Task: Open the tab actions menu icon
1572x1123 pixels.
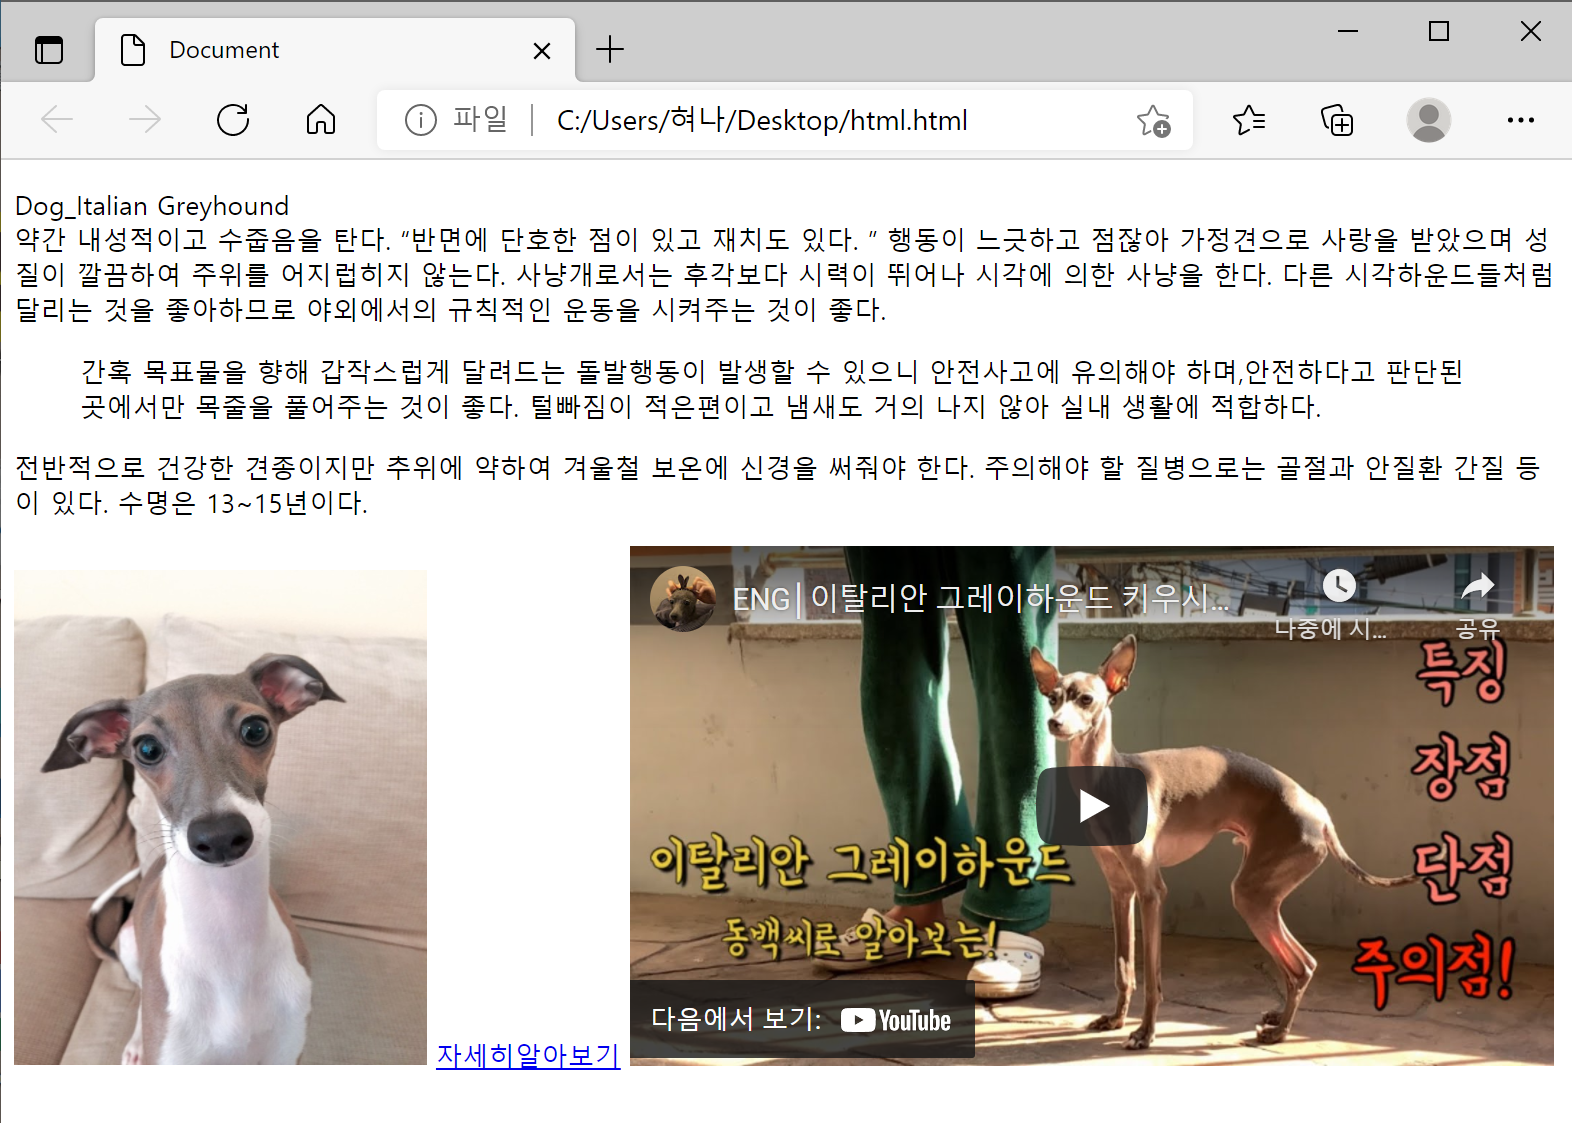Action: pyautogui.click(x=49, y=50)
